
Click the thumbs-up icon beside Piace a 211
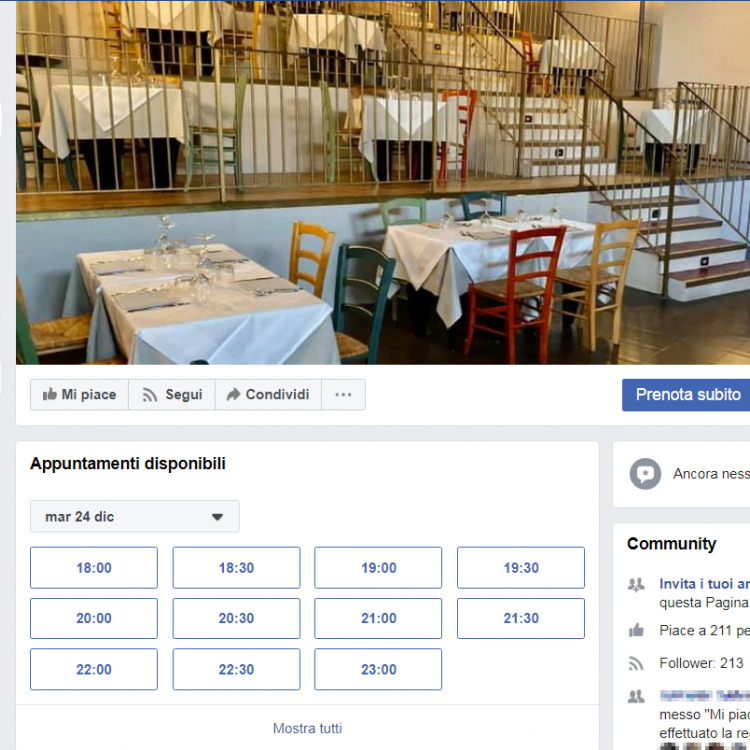pyautogui.click(x=636, y=630)
